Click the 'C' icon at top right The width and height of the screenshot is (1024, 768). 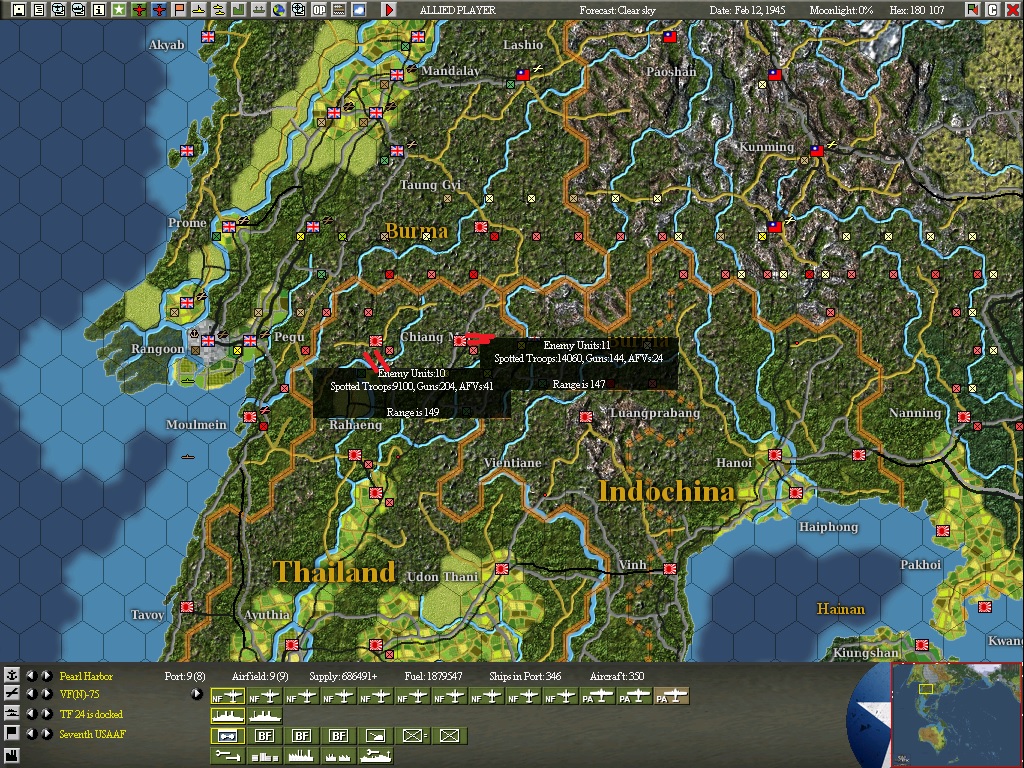993,10
